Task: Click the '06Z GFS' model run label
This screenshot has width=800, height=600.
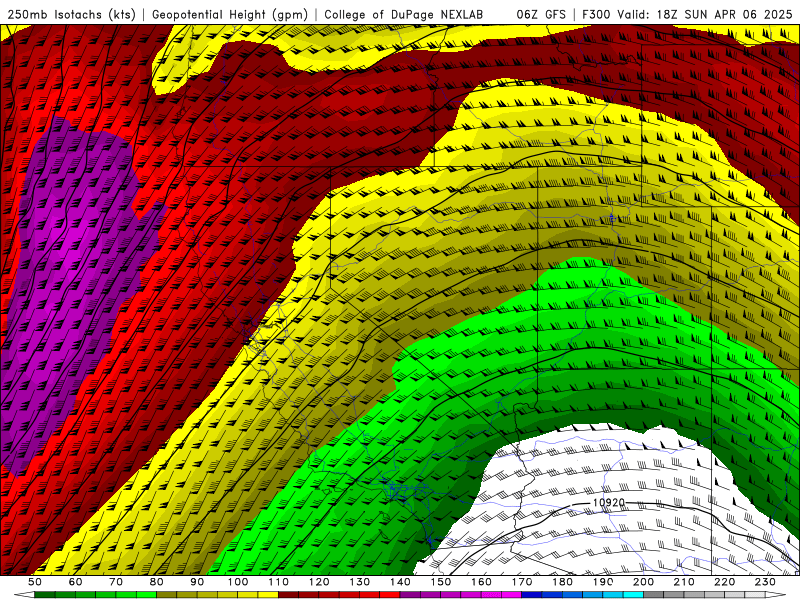Action: click(541, 14)
